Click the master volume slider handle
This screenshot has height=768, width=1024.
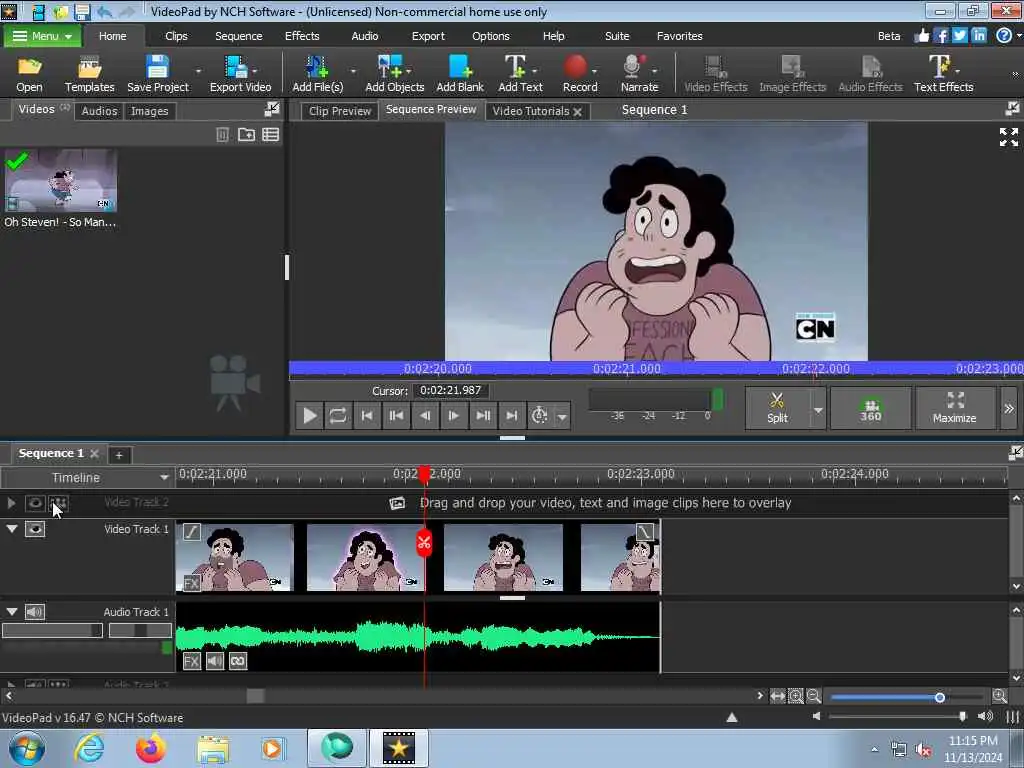963,716
